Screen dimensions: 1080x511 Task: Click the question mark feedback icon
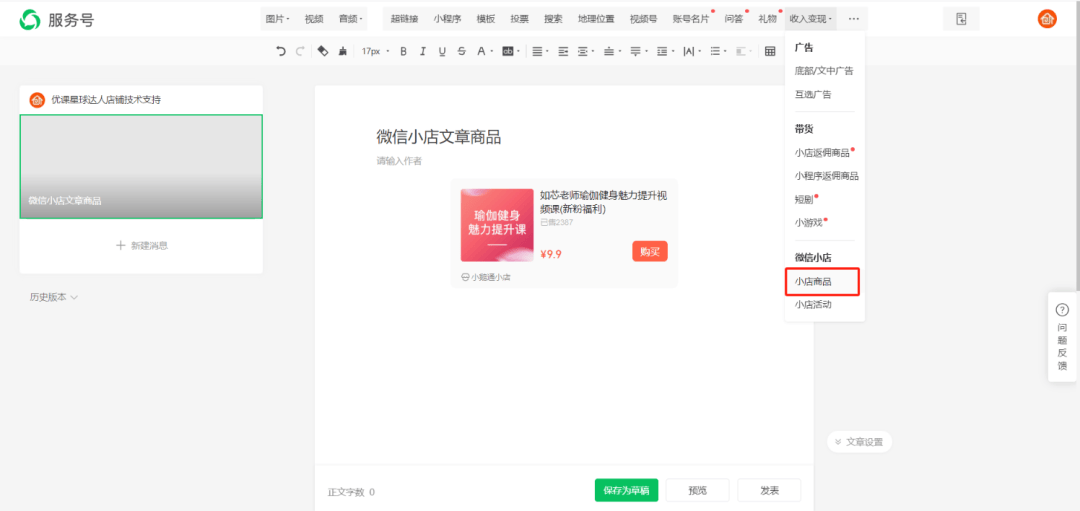pos(1062,310)
